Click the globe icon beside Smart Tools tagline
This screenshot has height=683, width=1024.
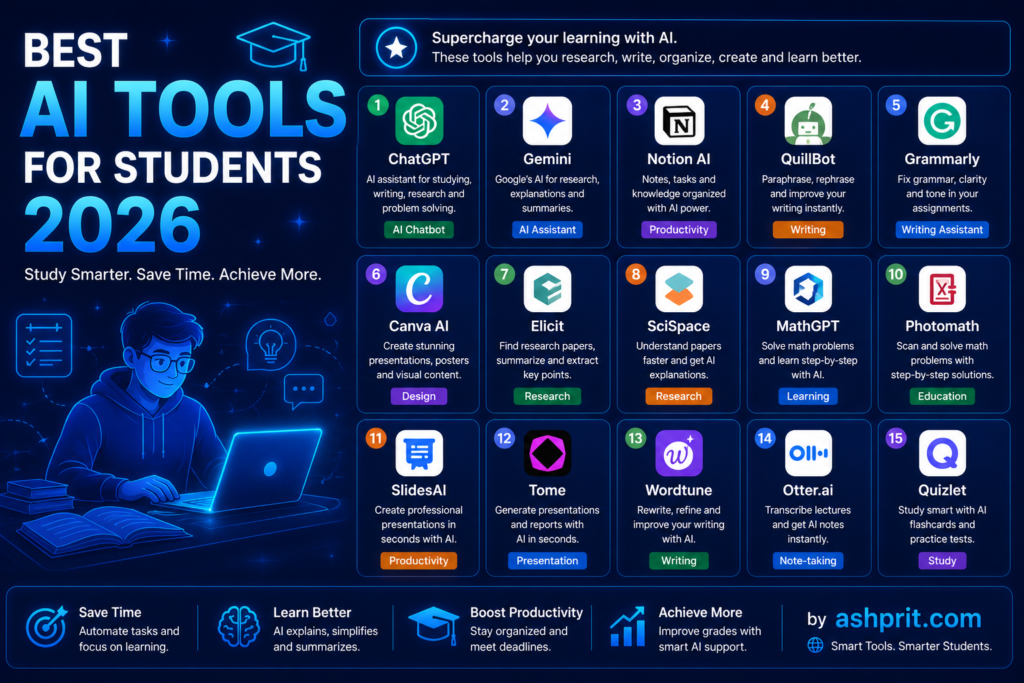click(815, 646)
